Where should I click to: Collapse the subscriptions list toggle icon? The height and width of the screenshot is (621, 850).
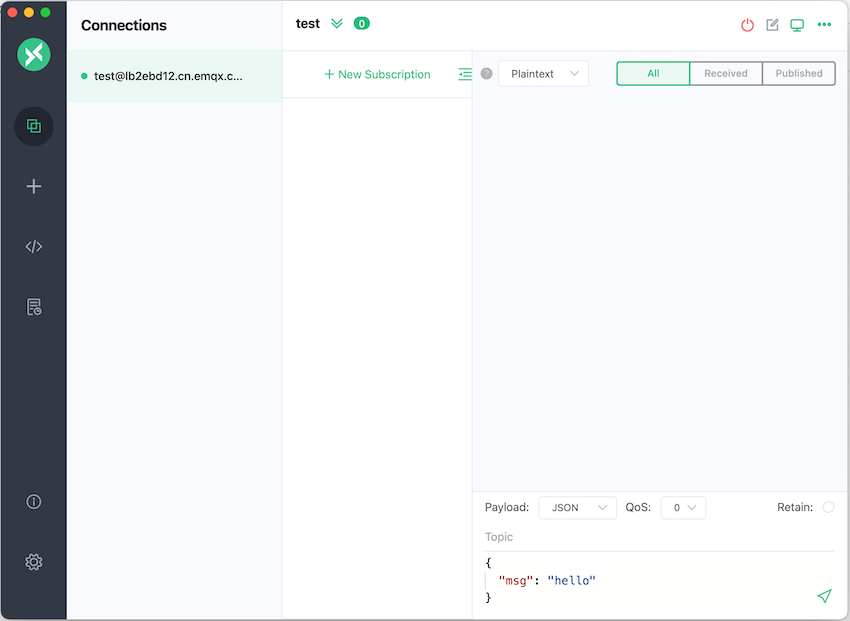point(465,74)
